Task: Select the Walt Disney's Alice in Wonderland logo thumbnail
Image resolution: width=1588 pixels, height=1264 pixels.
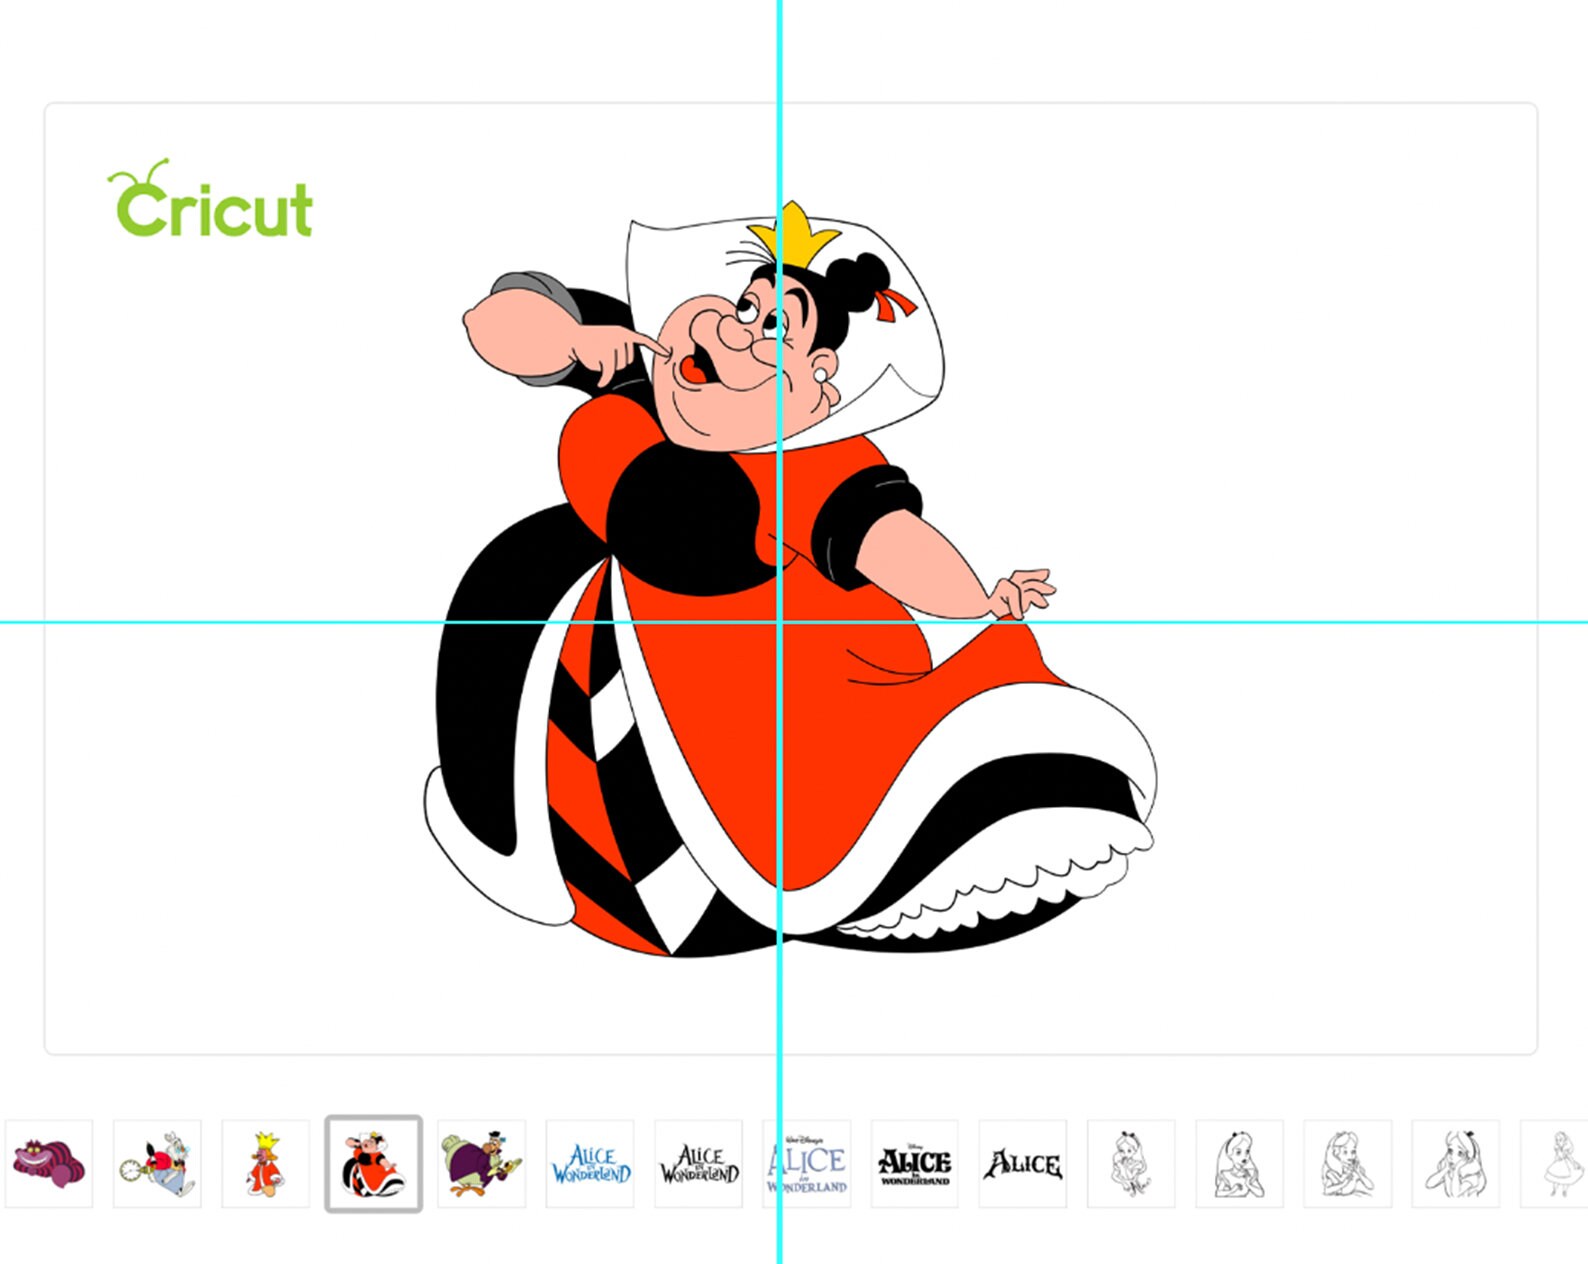Action: point(806,1164)
